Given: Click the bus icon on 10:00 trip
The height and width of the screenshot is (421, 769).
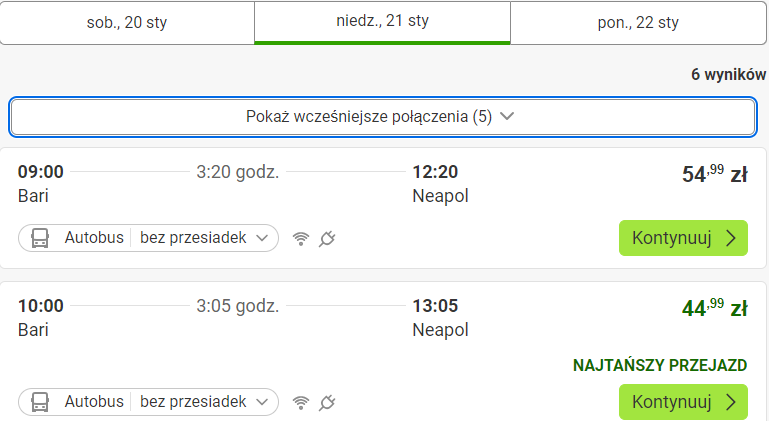Looking at the screenshot, I should [40, 402].
